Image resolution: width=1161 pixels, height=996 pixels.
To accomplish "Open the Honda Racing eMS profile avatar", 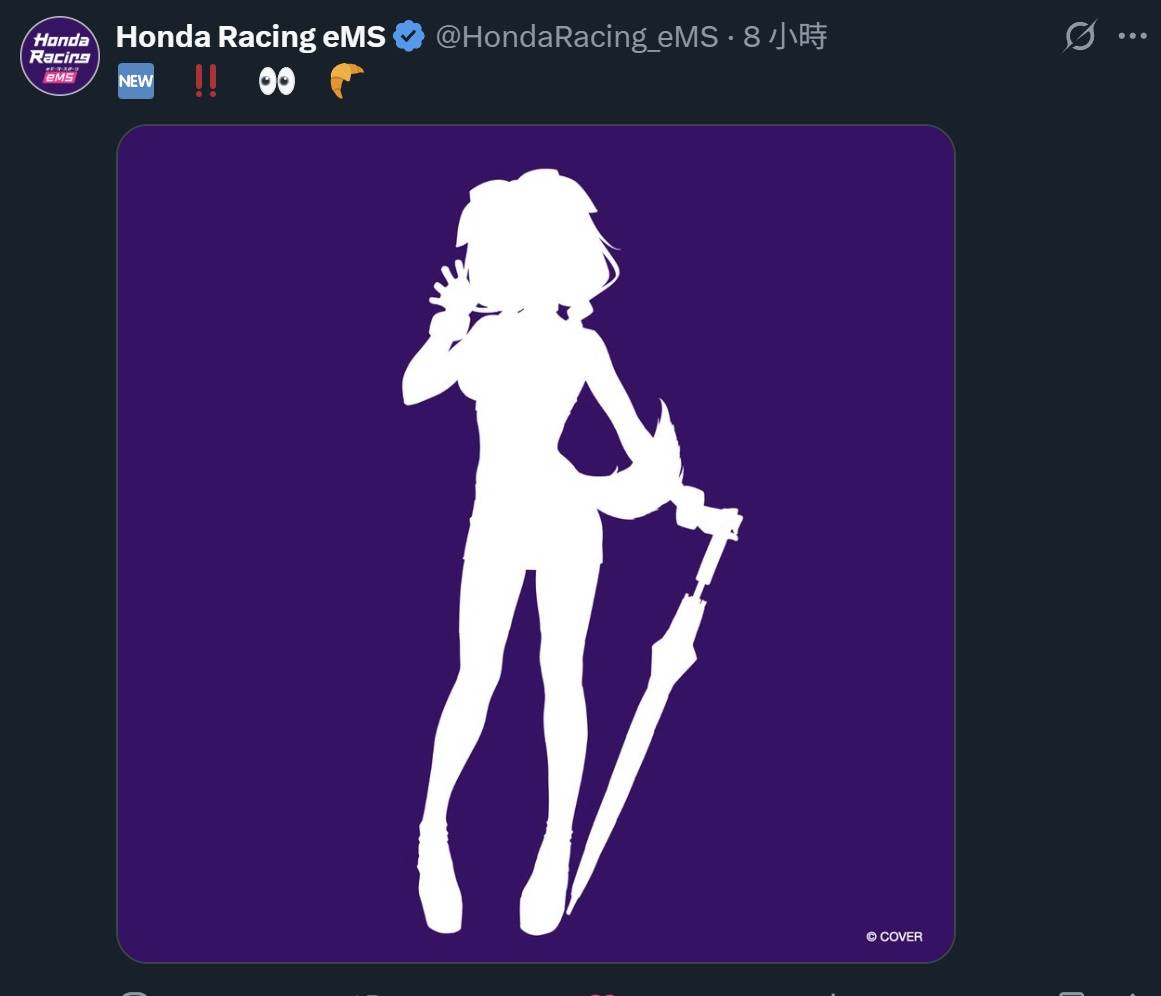I will click(60, 57).
